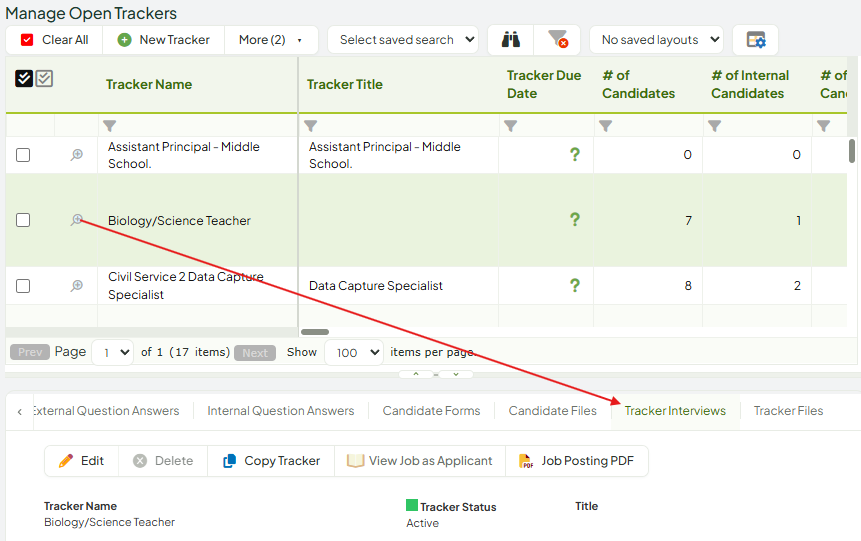
Task: Tick checkbox for Civil Service 2 Data Capture
Action: point(23,286)
